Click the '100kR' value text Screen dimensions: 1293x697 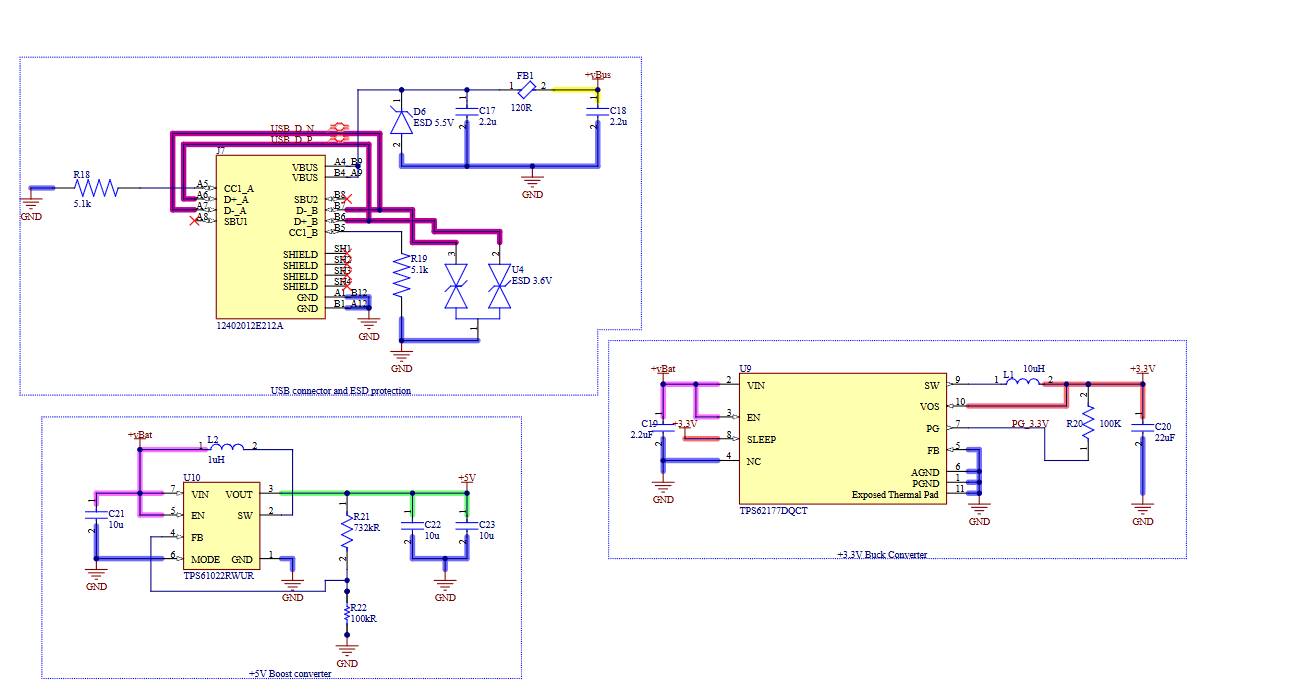364,619
